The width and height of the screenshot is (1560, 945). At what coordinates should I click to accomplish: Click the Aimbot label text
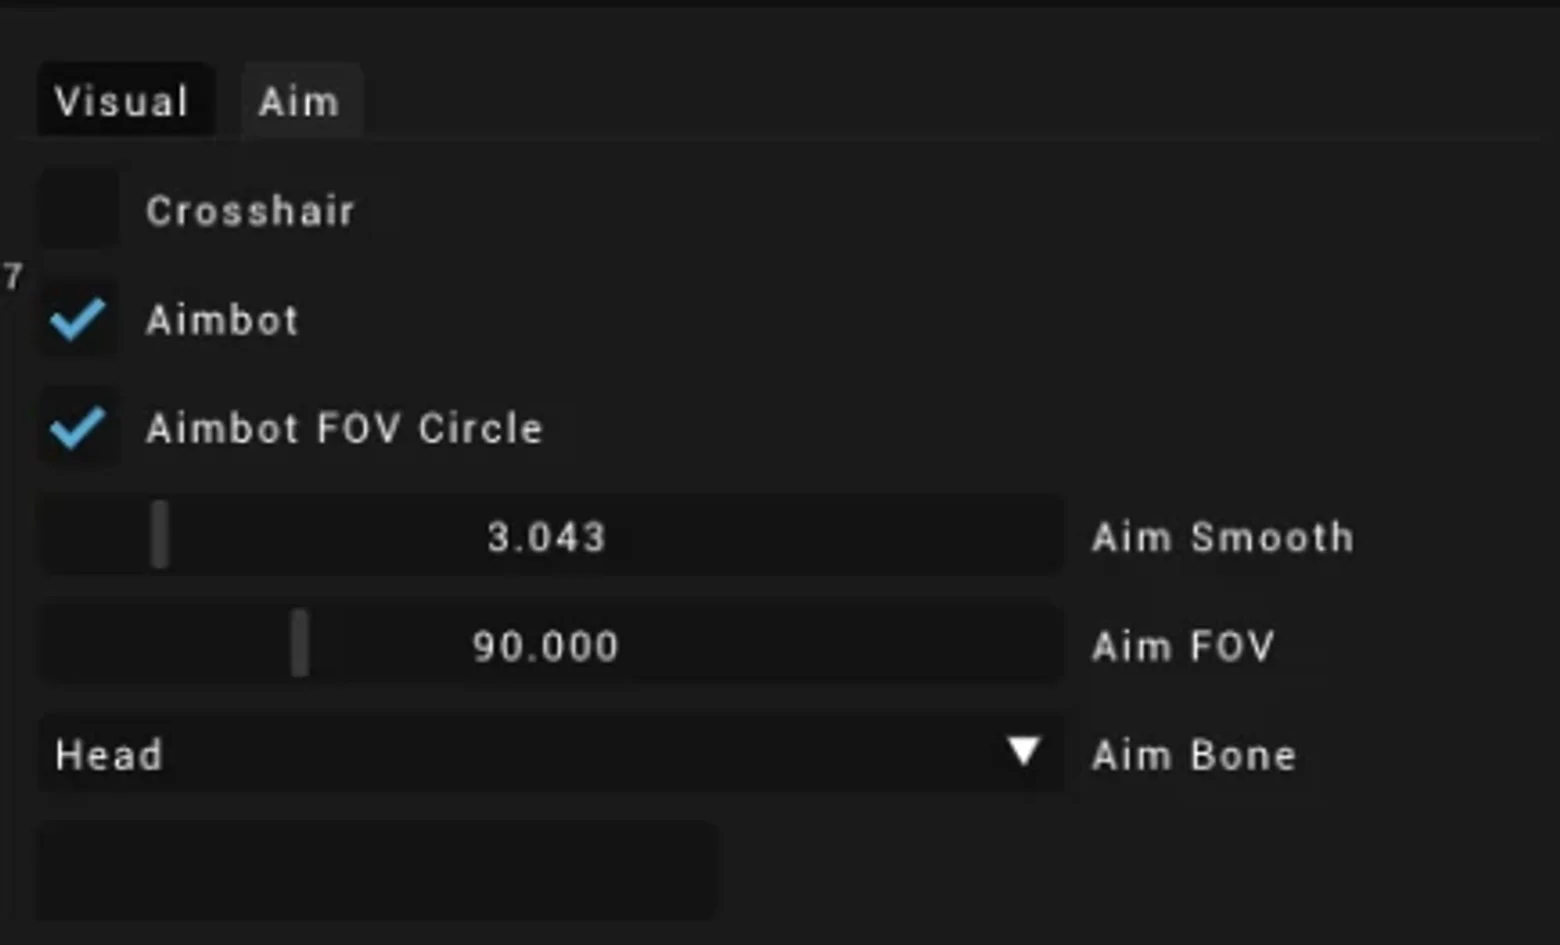click(x=222, y=320)
